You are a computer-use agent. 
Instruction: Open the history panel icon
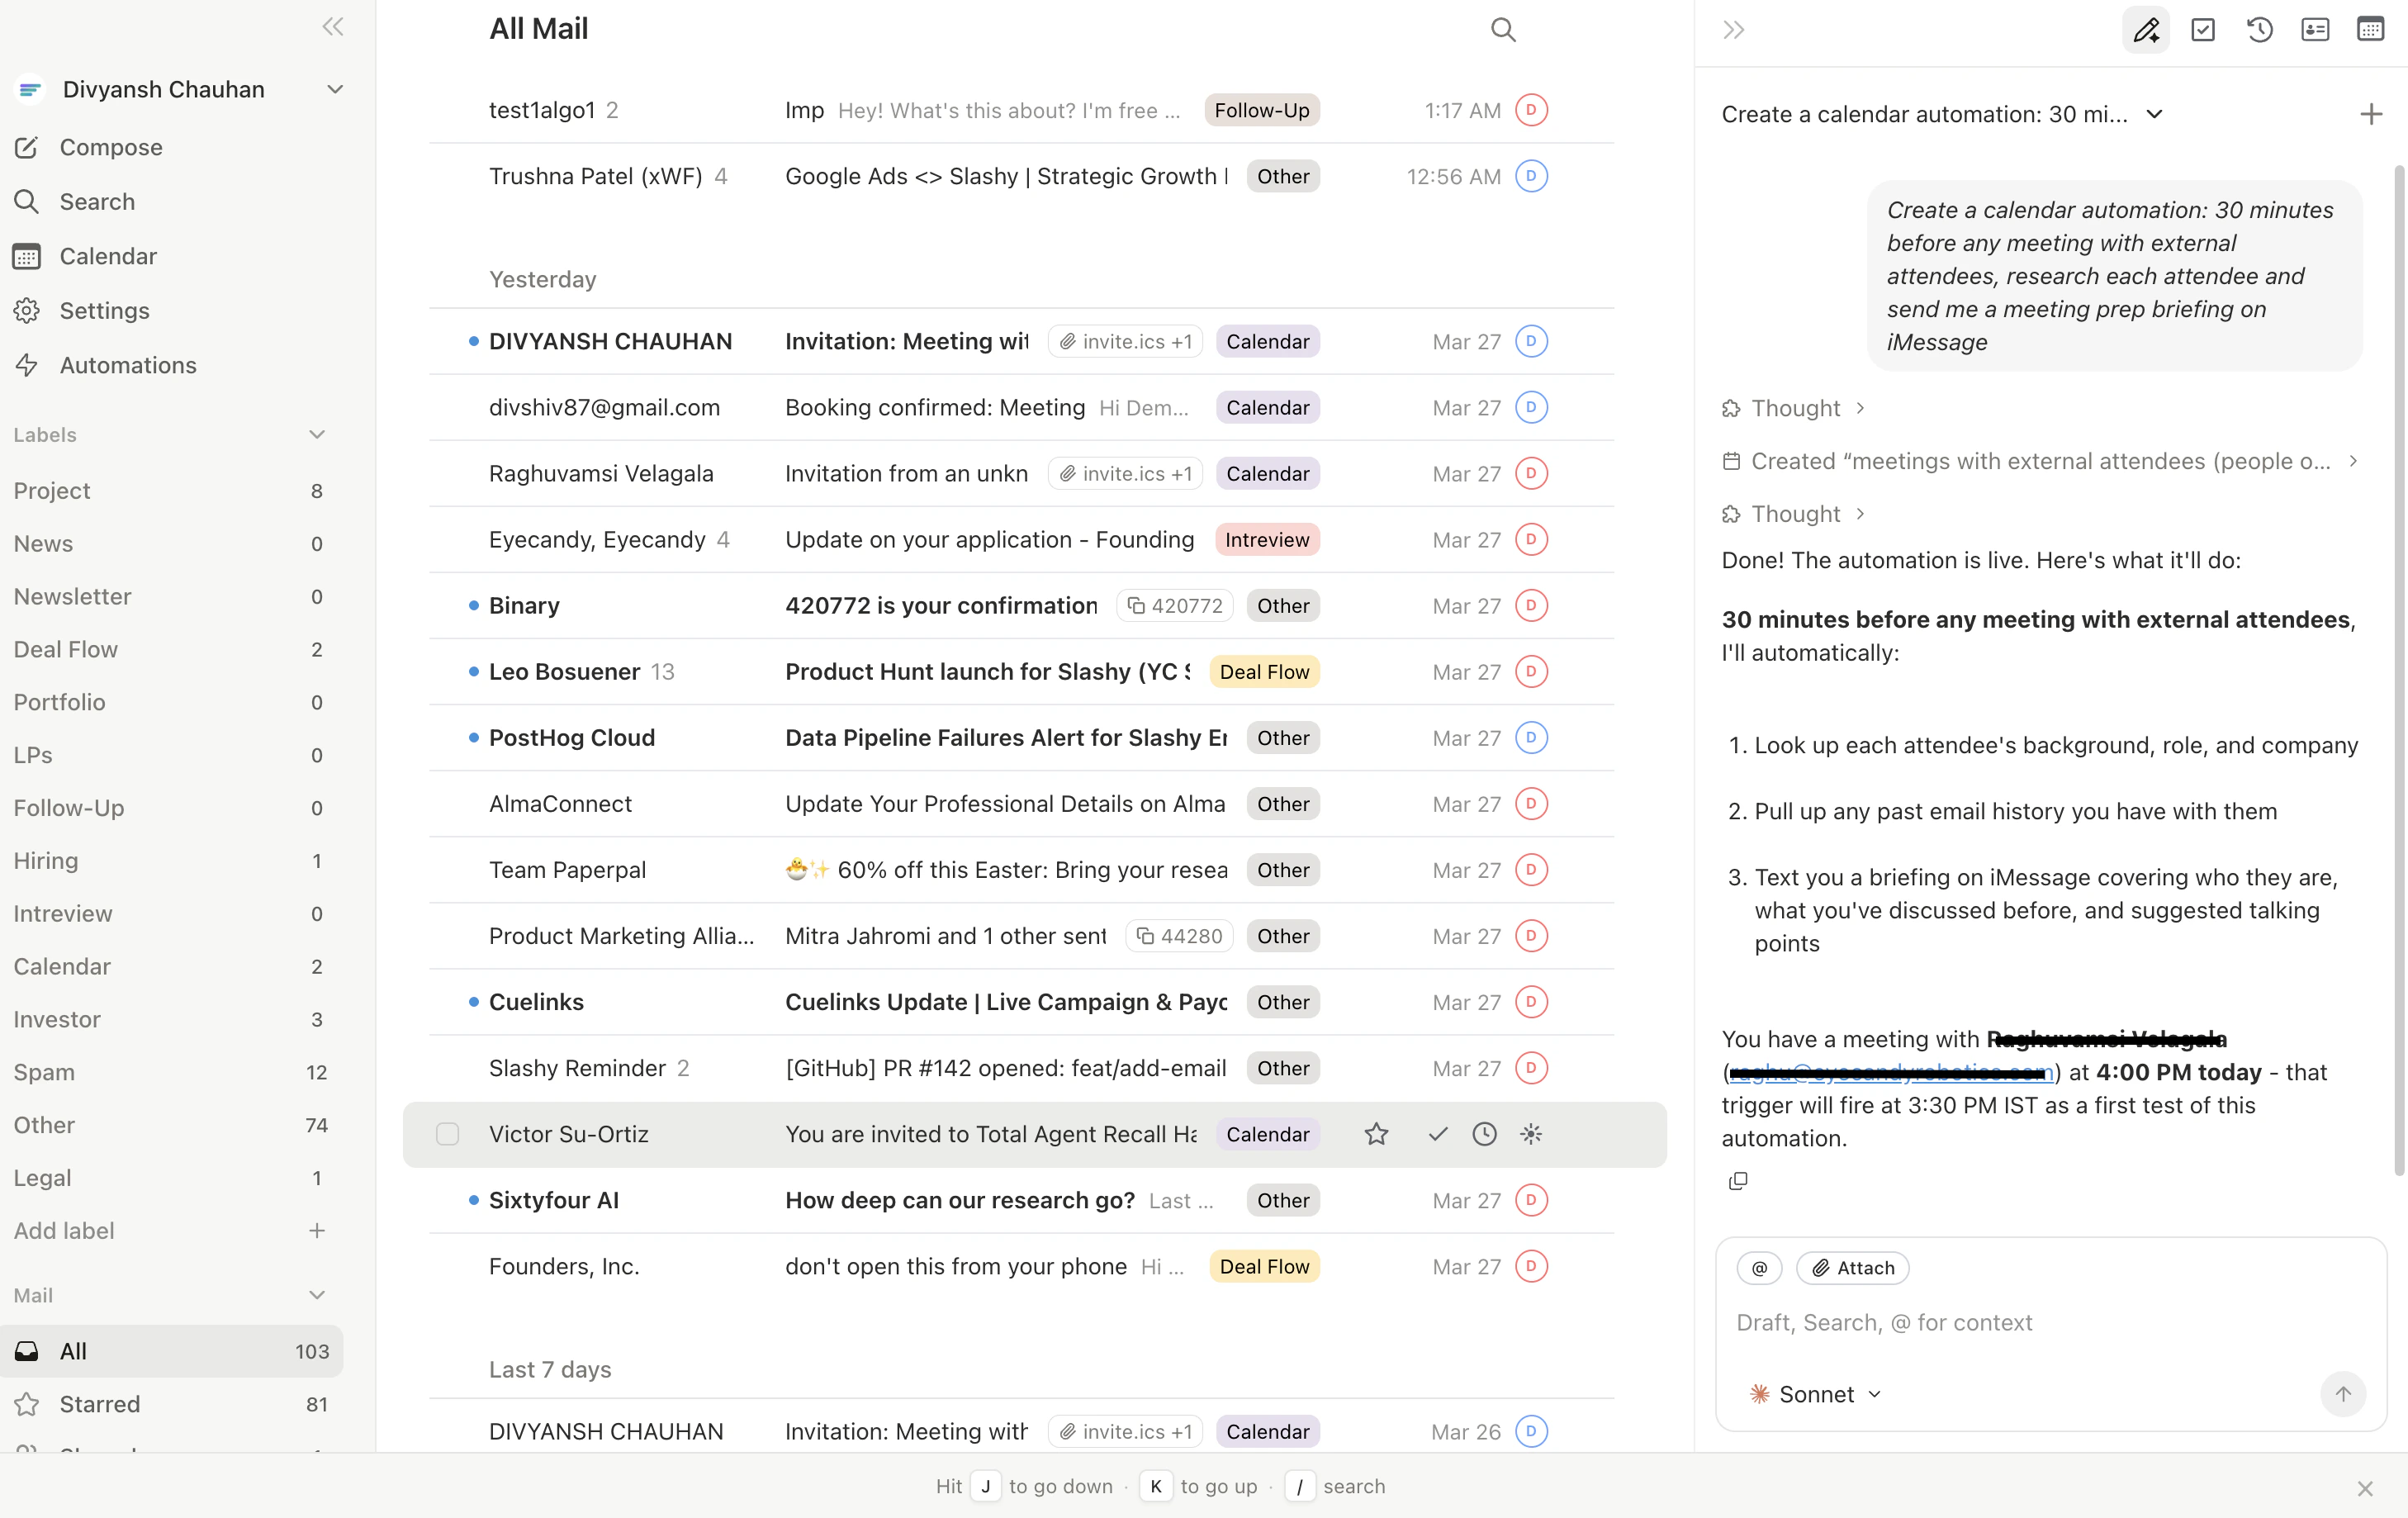pos(2259,30)
